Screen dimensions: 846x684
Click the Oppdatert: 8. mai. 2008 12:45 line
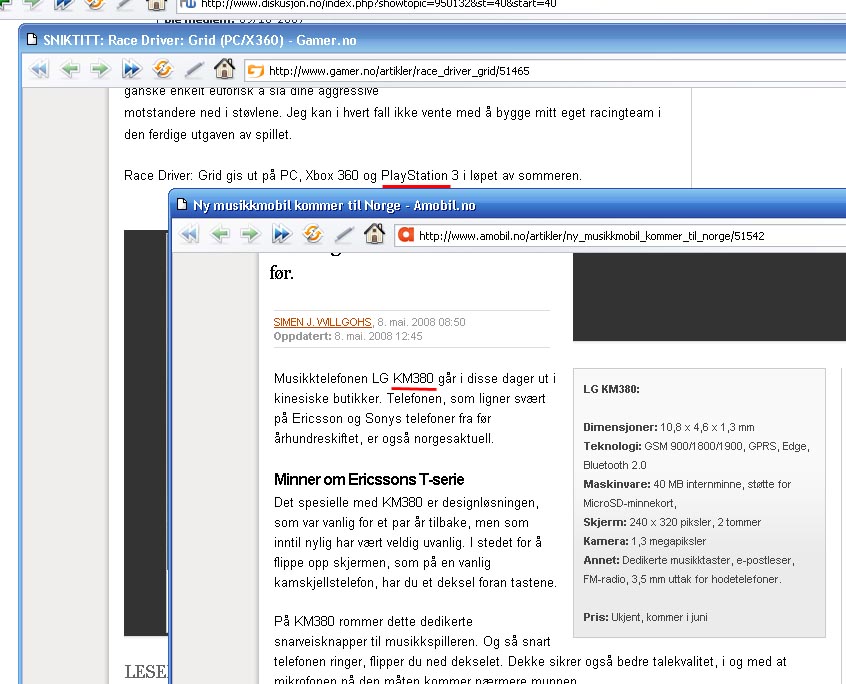tap(348, 336)
